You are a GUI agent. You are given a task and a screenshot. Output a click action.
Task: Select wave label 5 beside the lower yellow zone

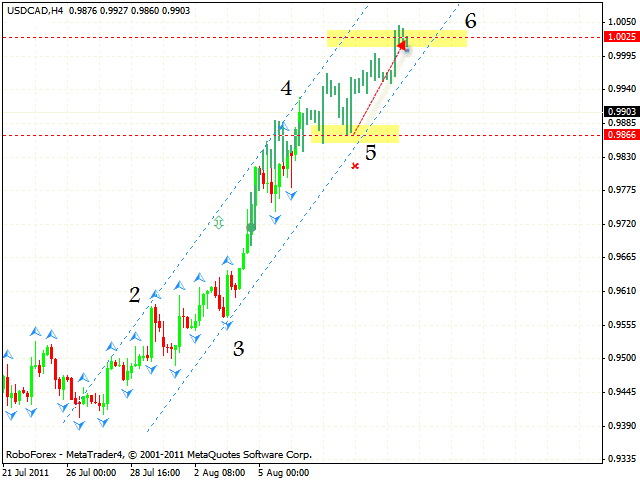point(370,153)
